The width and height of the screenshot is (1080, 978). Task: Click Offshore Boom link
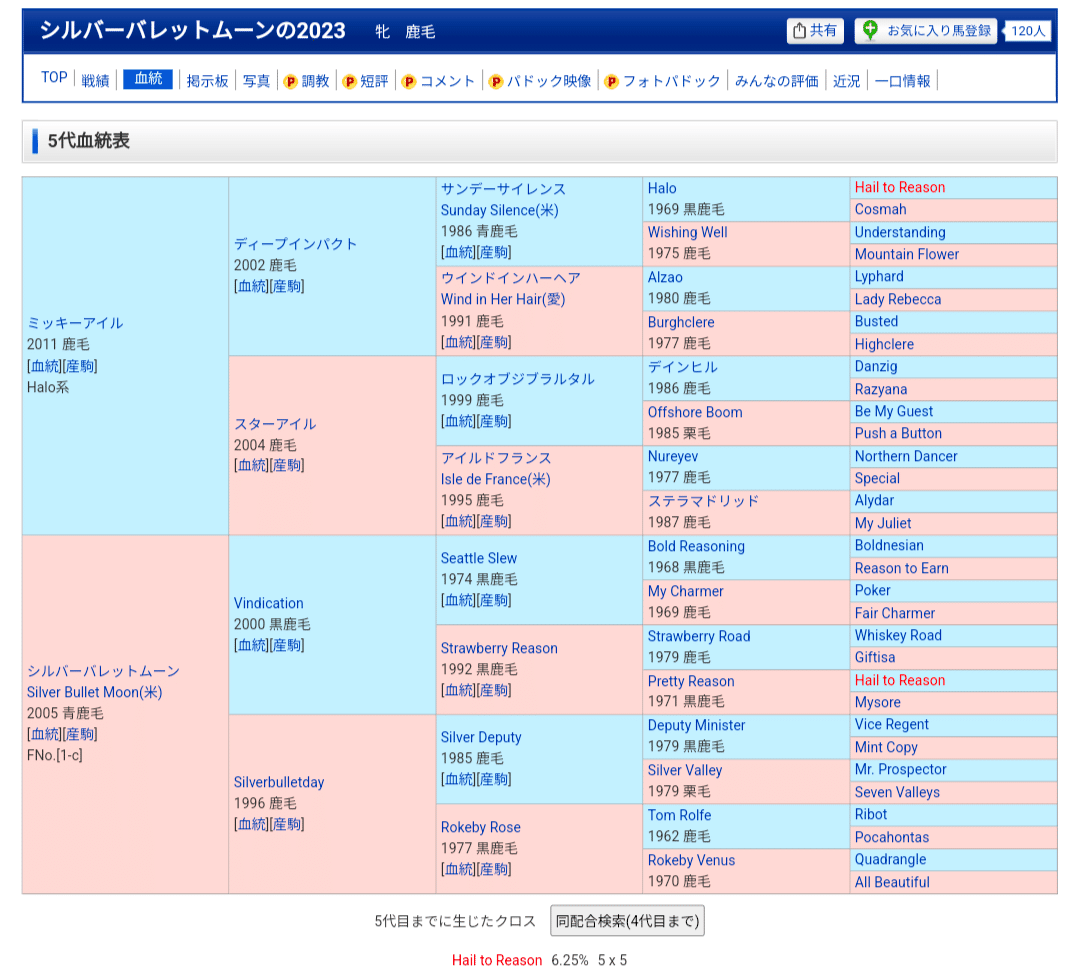tap(695, 412)
